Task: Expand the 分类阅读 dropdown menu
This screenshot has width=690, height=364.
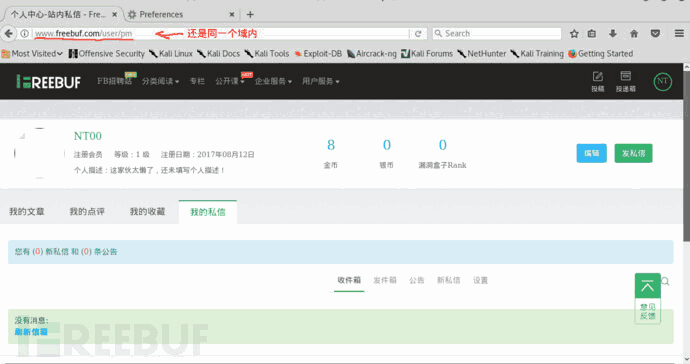Action: click(160, 81)
